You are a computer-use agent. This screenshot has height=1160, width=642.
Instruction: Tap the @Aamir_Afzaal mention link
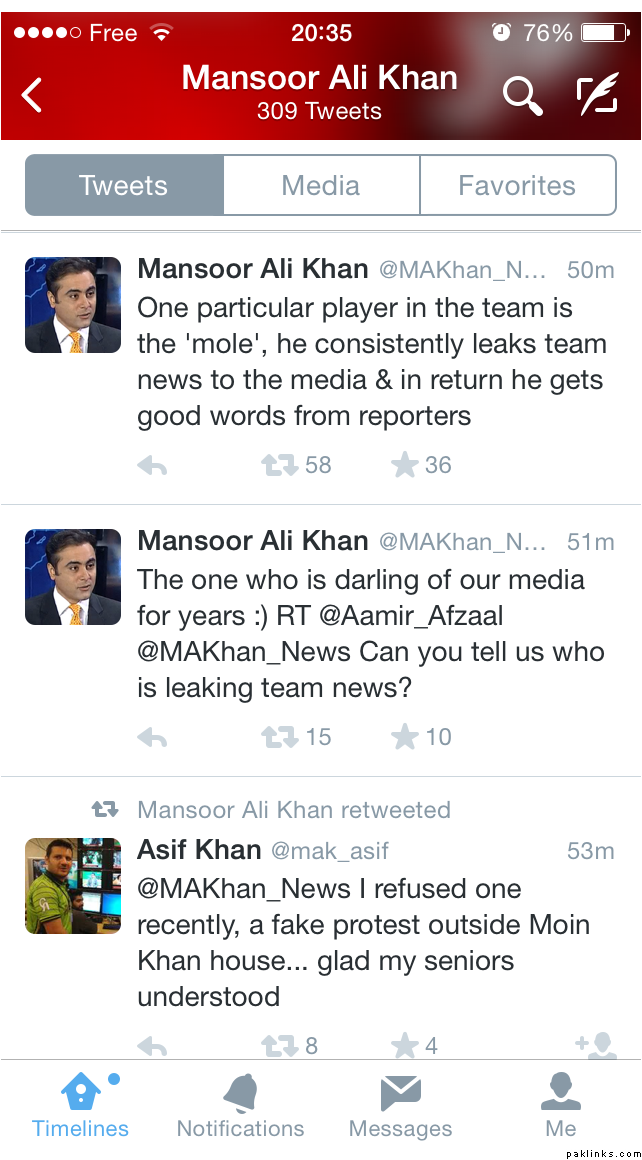click(418, 616)
